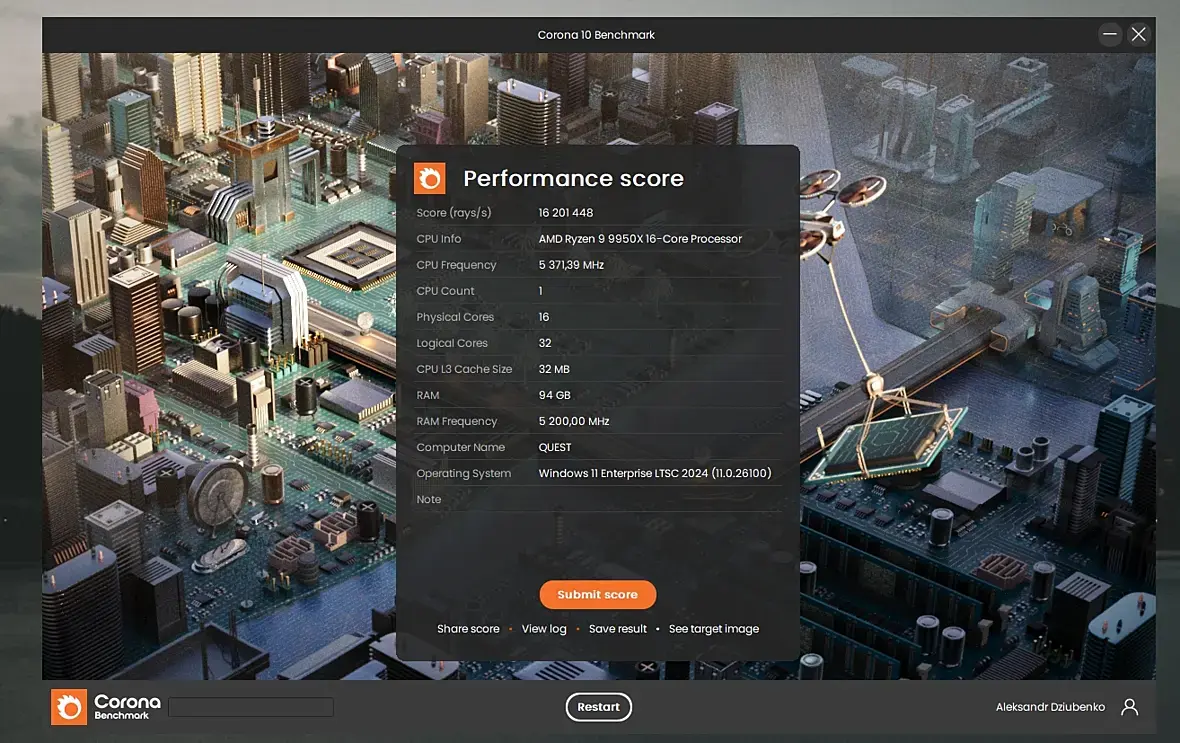The height and width of the screenshot is (743, 1180).
Task: Open the View log link
Action: [544, 629]
